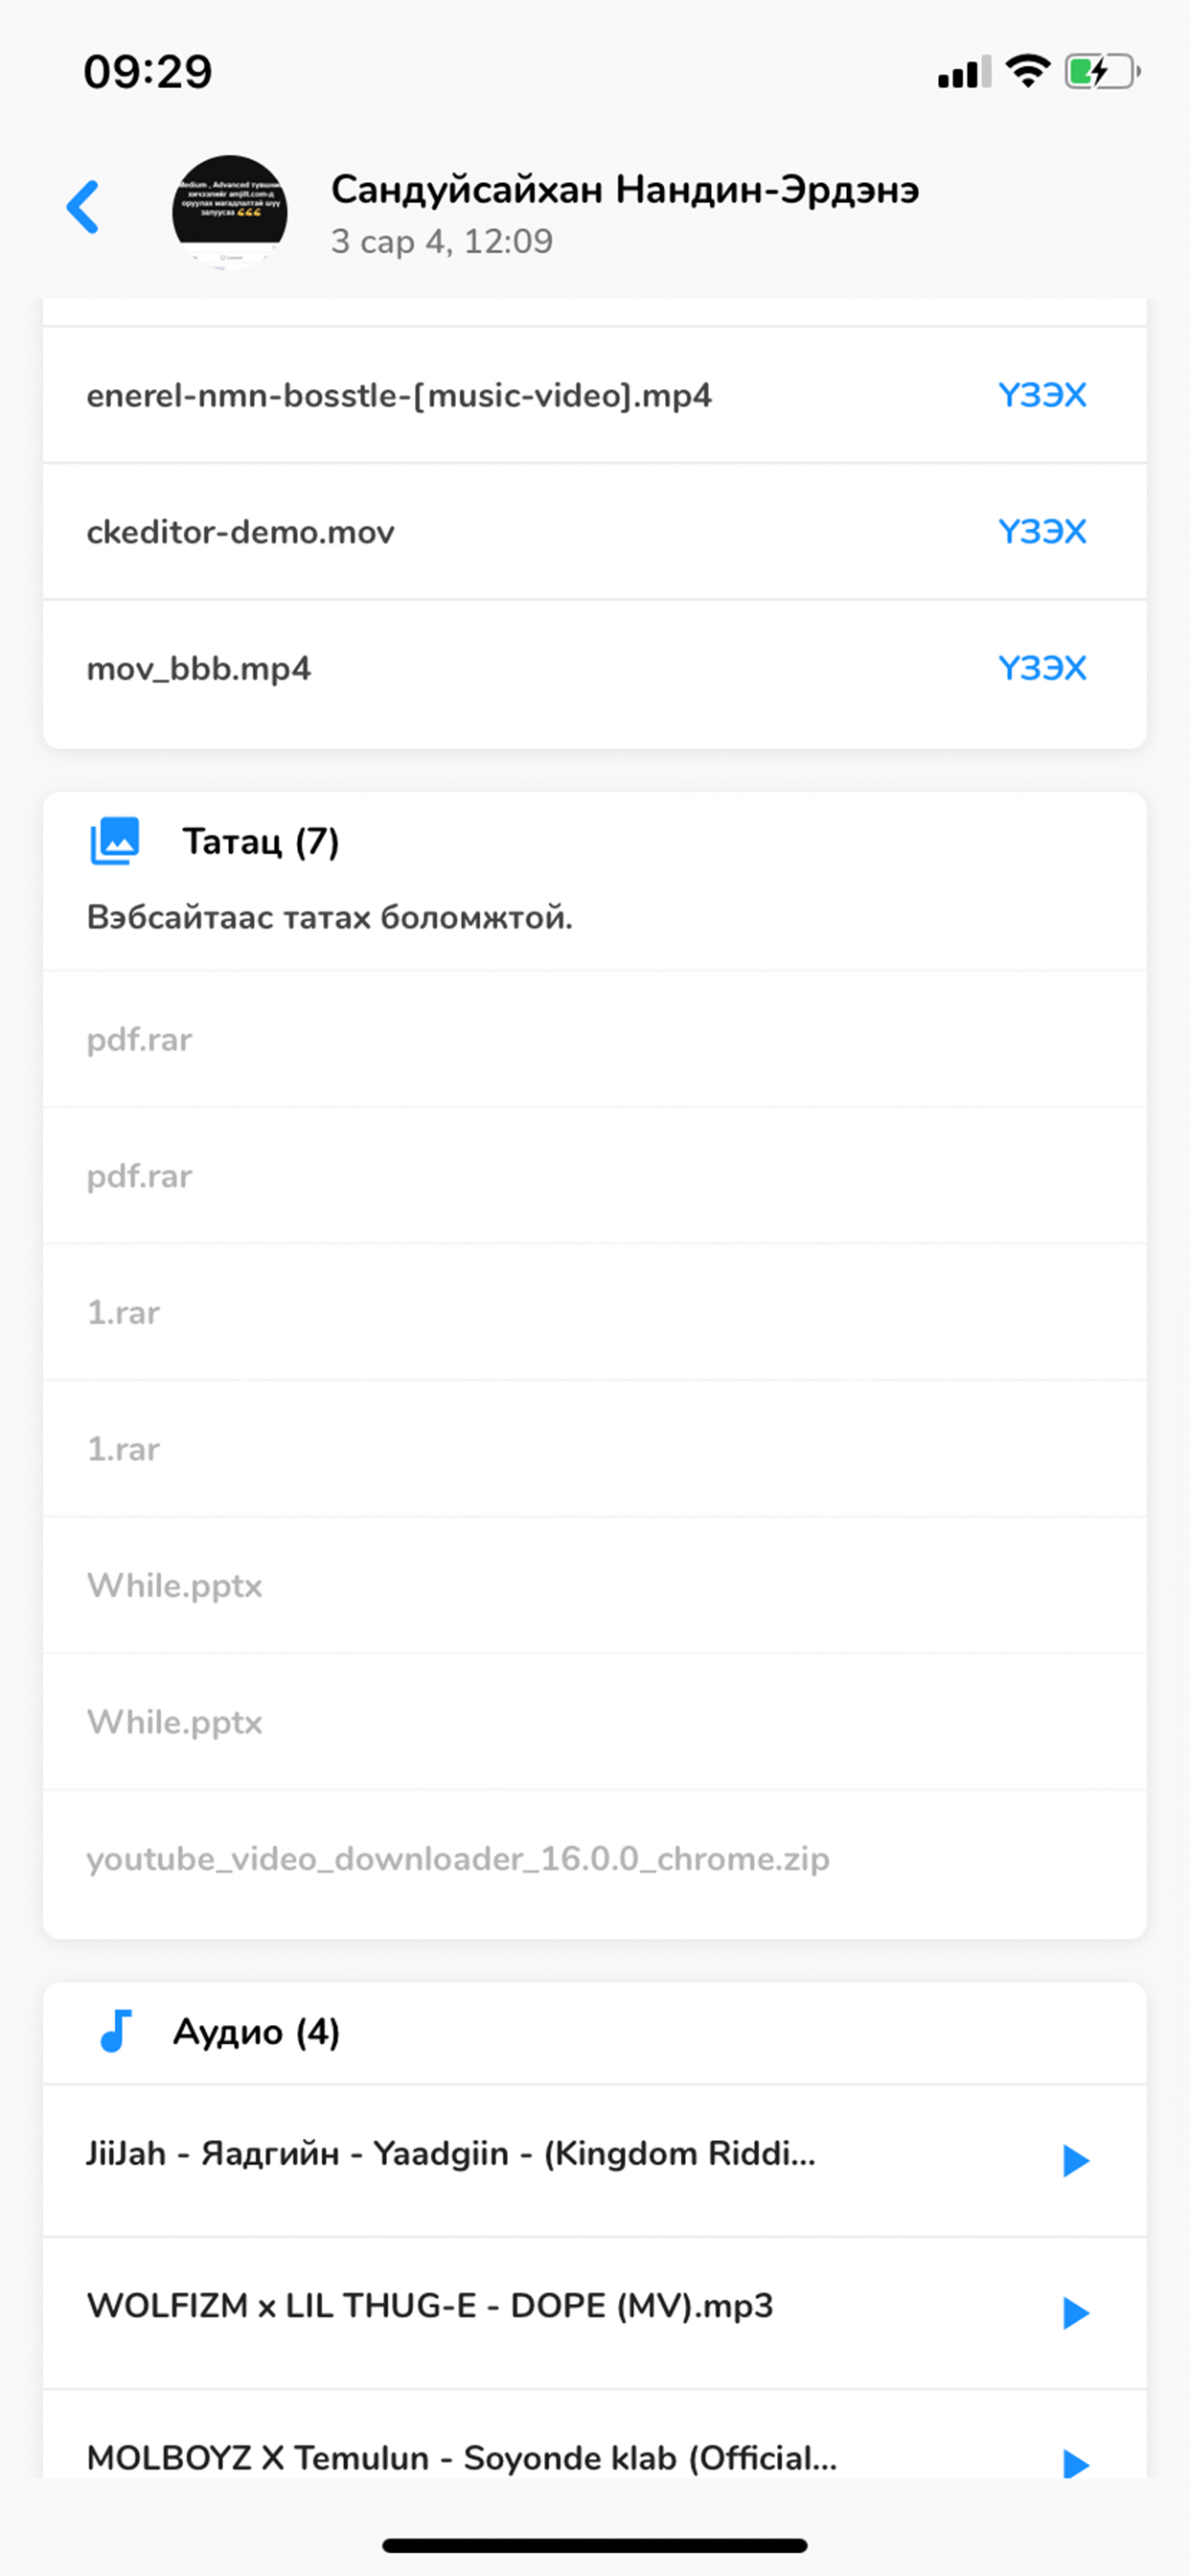The image size is (1190, 2576).
Task: Play MOLBOYZ X Temulun Soyonde klab
Action: coord(1075,2463)
